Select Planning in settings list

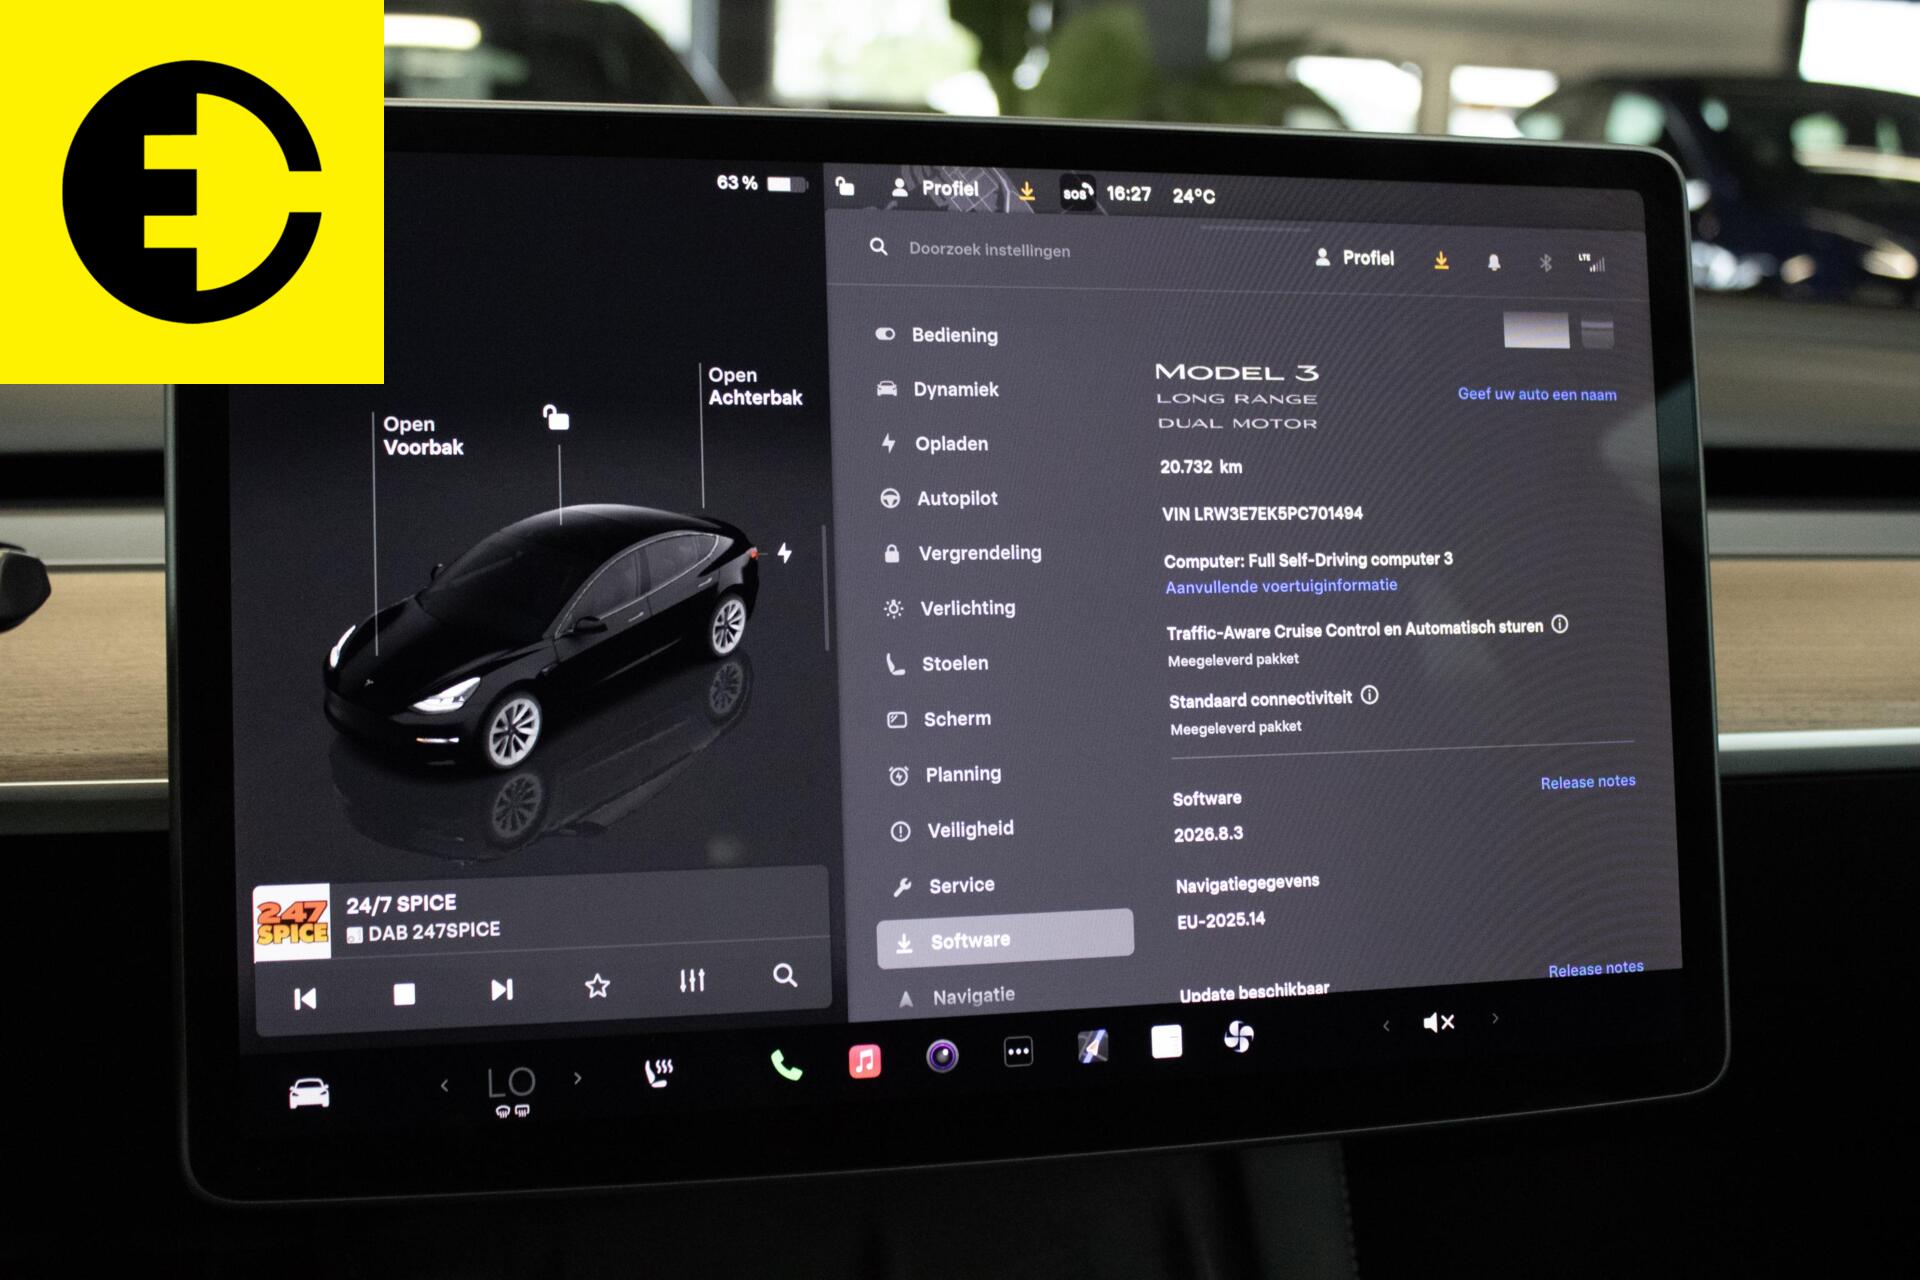(x=945, y=774)
